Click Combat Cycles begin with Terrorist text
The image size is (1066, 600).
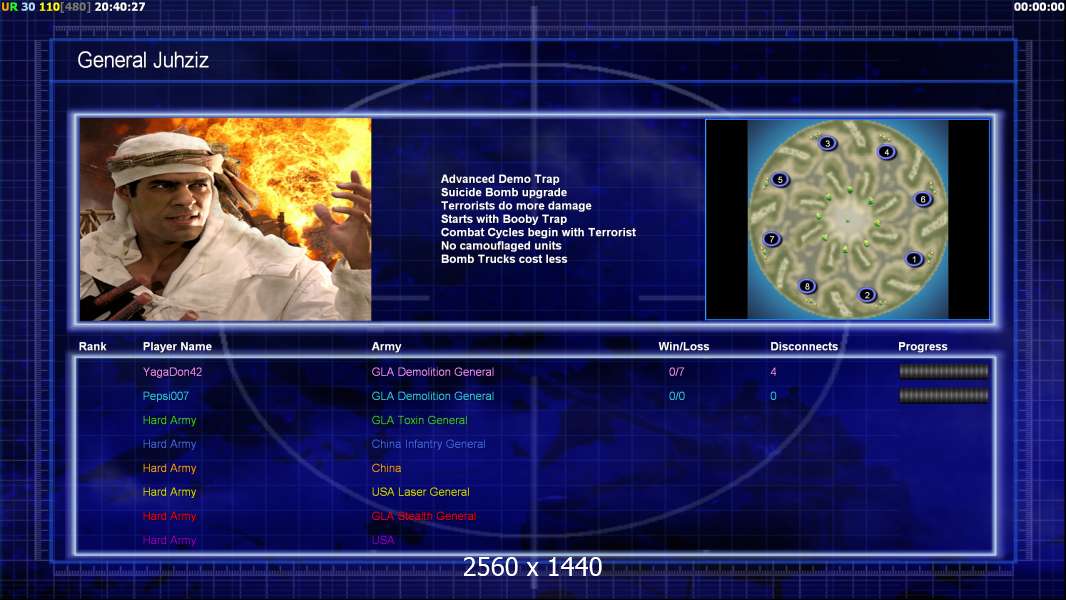[538, 232]
